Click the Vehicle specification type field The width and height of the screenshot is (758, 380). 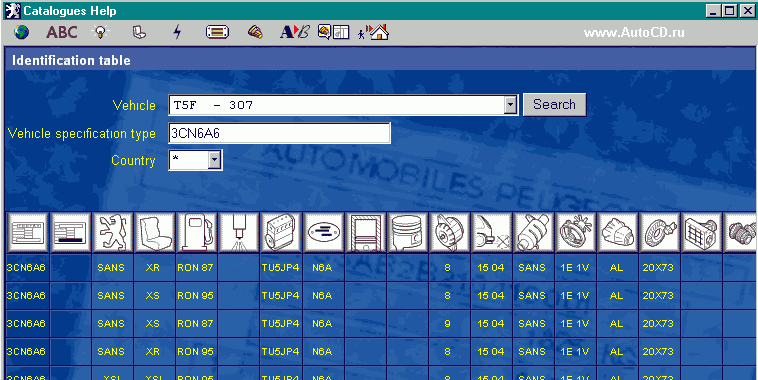[279, 133]
